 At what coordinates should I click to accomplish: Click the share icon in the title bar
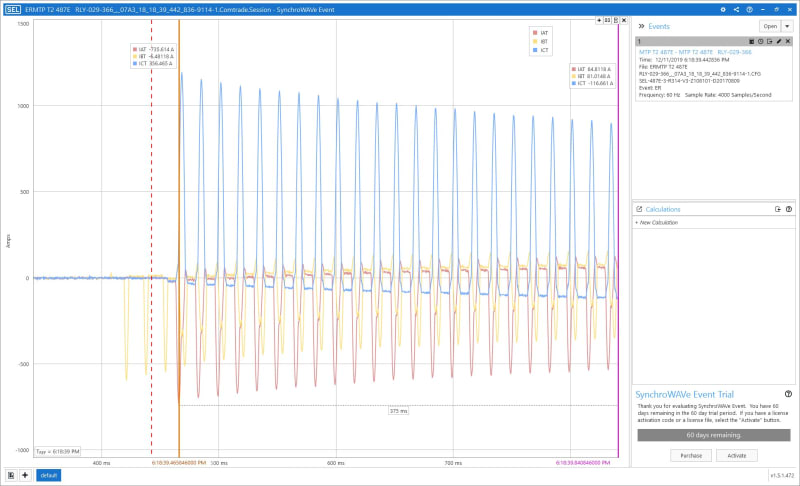coord(736,10)
